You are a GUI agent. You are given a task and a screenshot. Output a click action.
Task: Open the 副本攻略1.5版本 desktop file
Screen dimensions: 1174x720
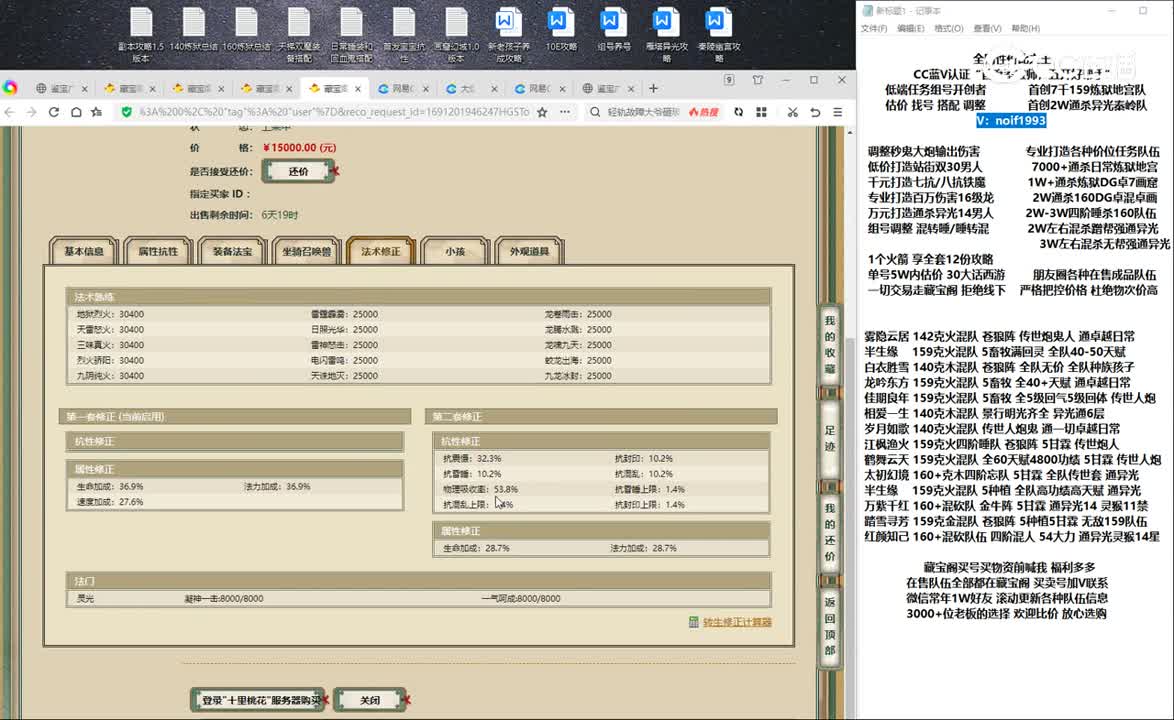pyautogui.click(x=141, y=34)
